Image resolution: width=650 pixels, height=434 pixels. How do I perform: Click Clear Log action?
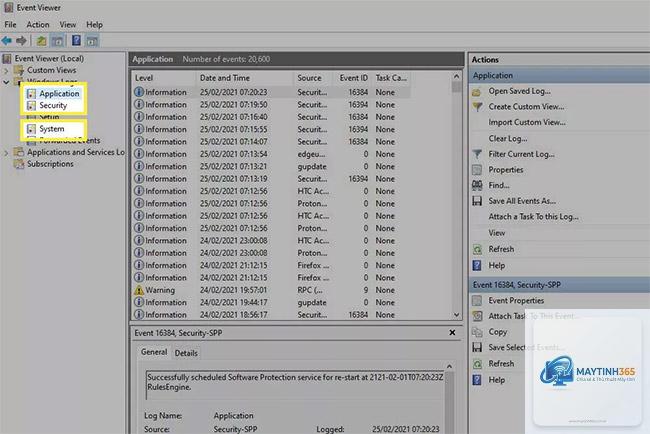(x=508, y=138)
